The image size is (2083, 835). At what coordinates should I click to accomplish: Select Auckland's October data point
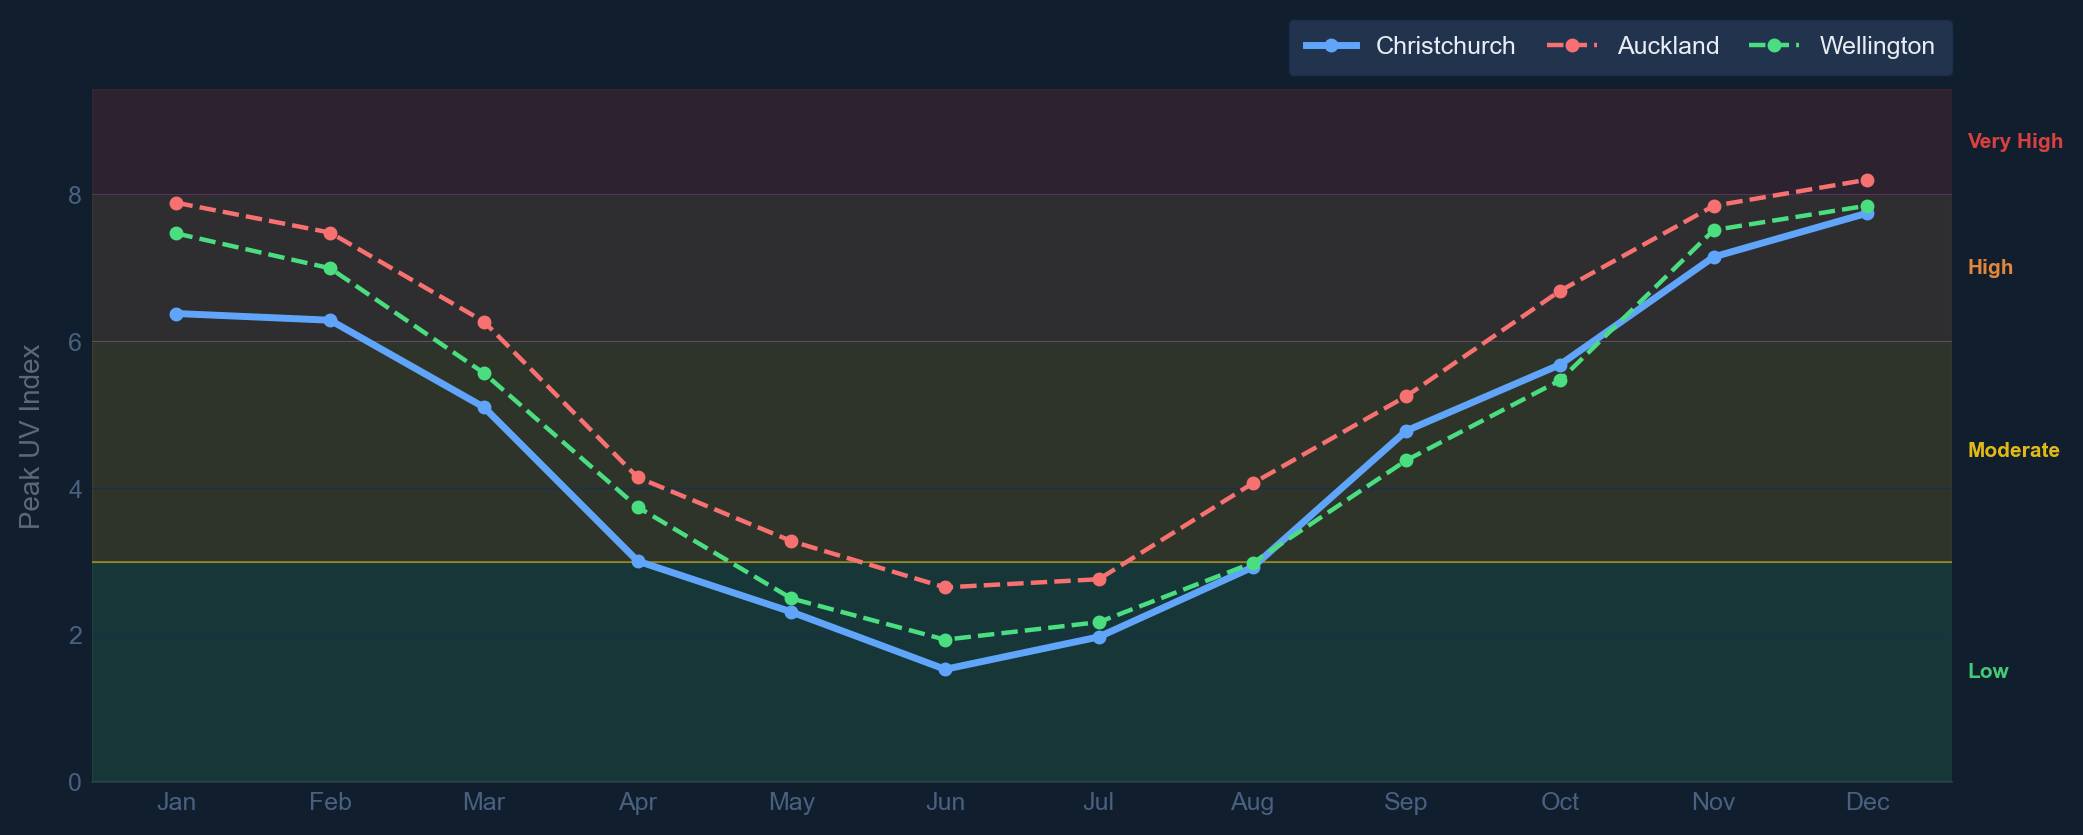click(x=1560, y=291)
